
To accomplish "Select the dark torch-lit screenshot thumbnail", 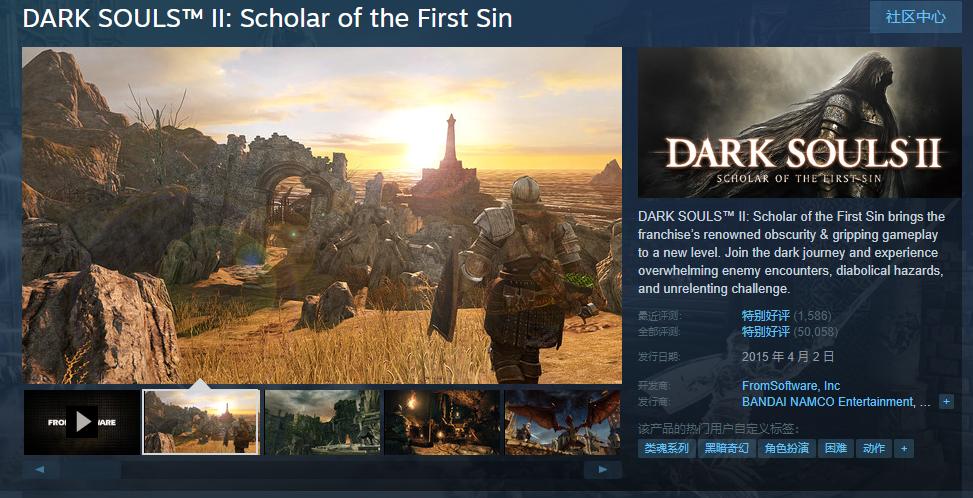I will tap(442, 422).
